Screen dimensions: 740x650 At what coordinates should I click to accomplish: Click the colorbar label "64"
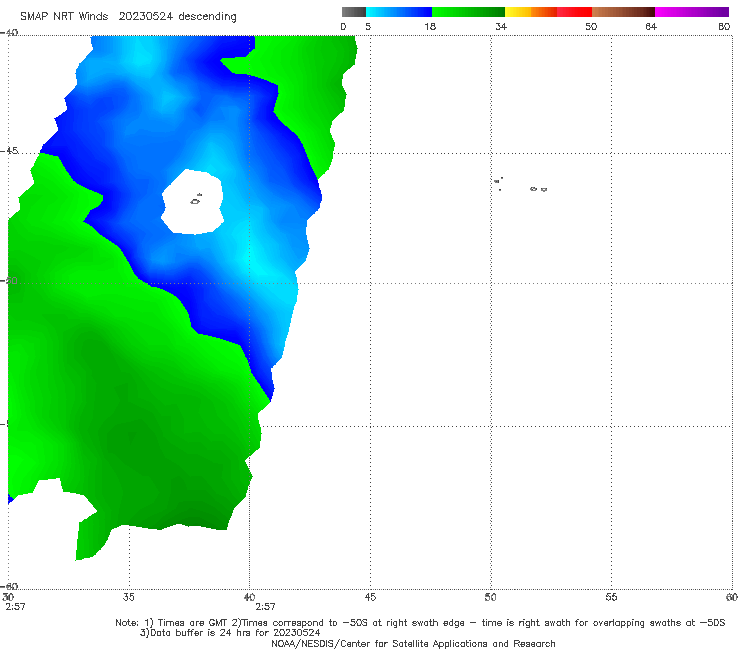[651, 26]
